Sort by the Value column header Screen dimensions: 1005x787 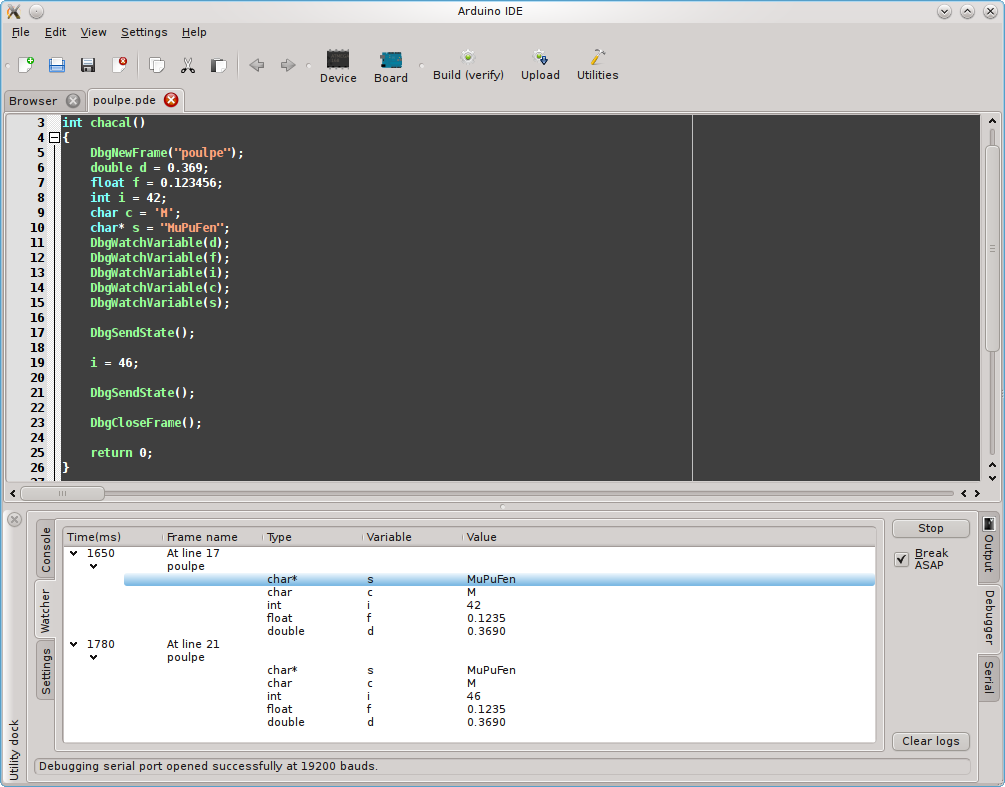point(669,537)
